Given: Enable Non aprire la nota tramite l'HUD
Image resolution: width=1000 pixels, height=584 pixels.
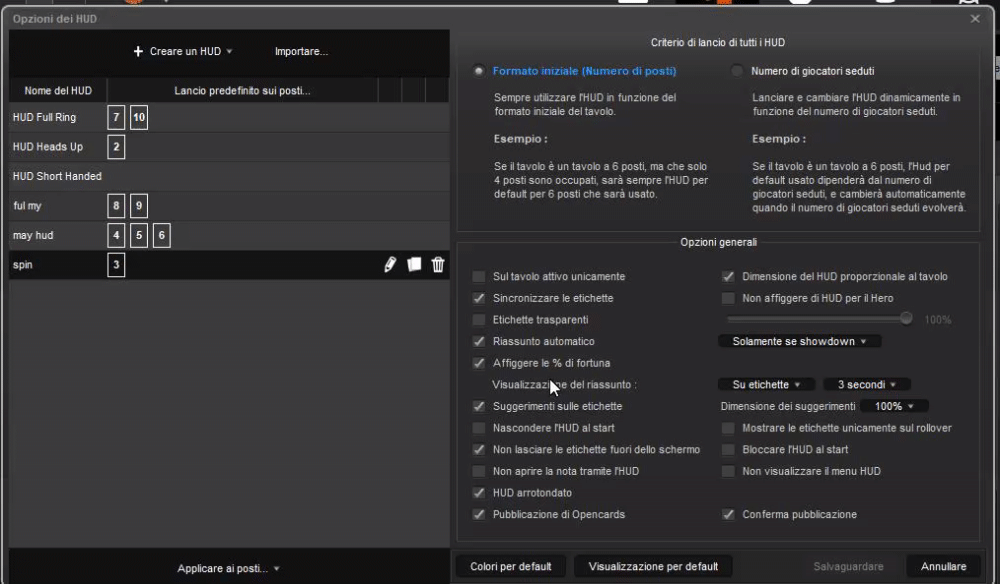Looking at the screenshot, I should (x=478, y=471).
